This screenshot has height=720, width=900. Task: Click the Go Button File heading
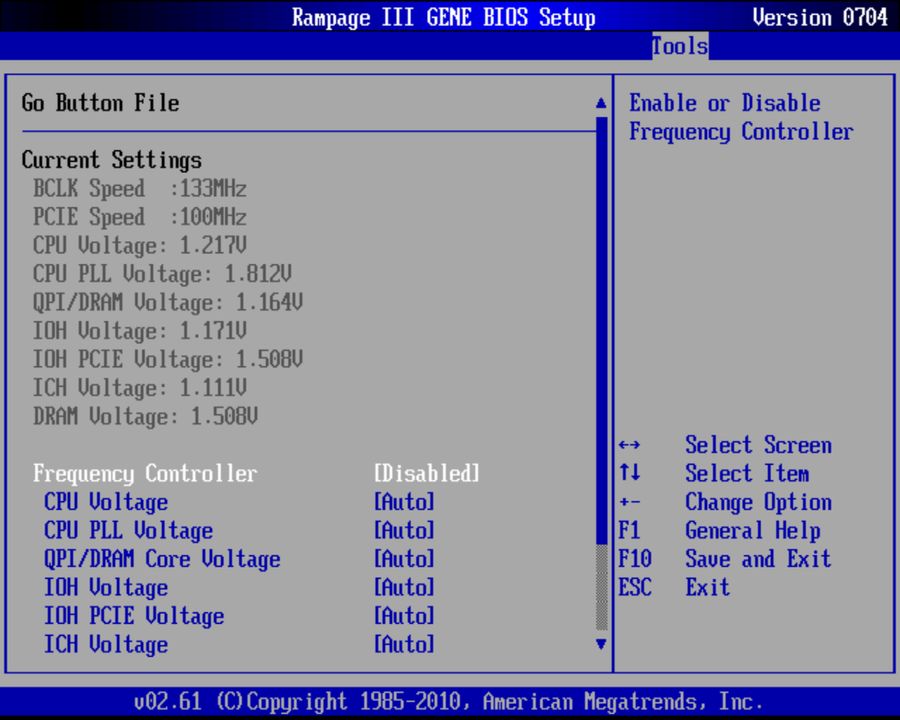[x=100, y=103]
